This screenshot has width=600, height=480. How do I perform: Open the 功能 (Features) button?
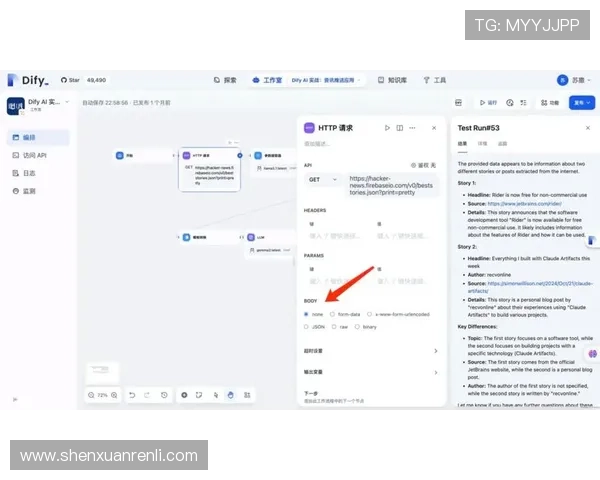[550, 103]
